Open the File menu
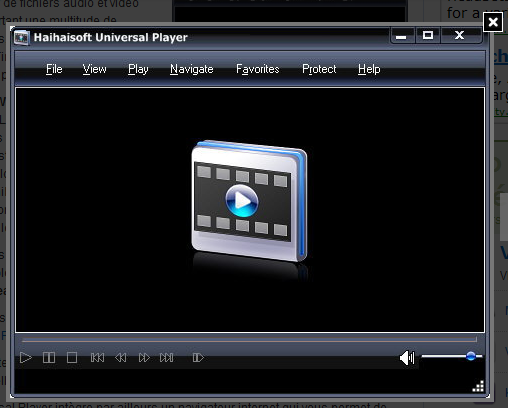 coord(54,69)
